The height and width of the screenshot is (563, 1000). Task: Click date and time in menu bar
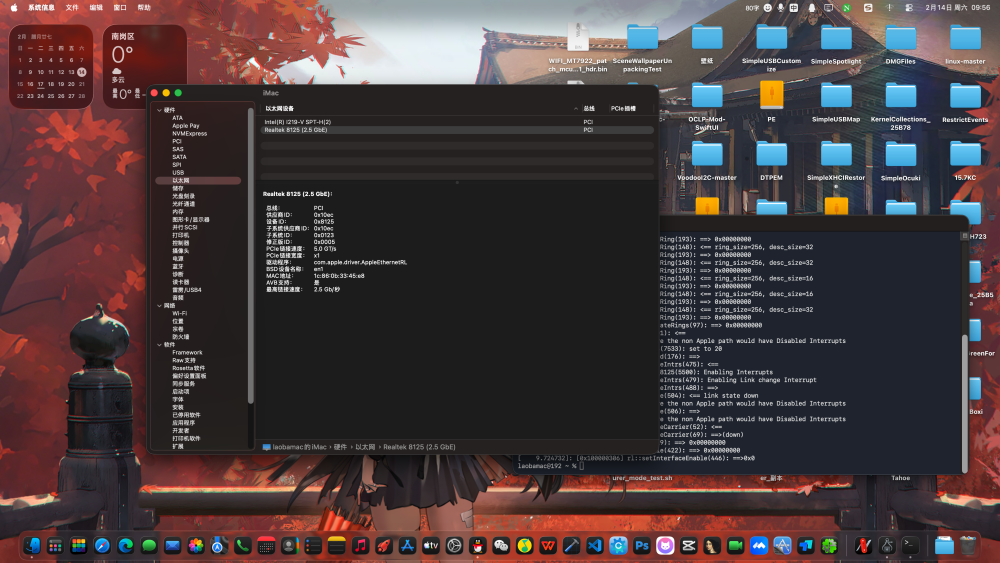957,8
